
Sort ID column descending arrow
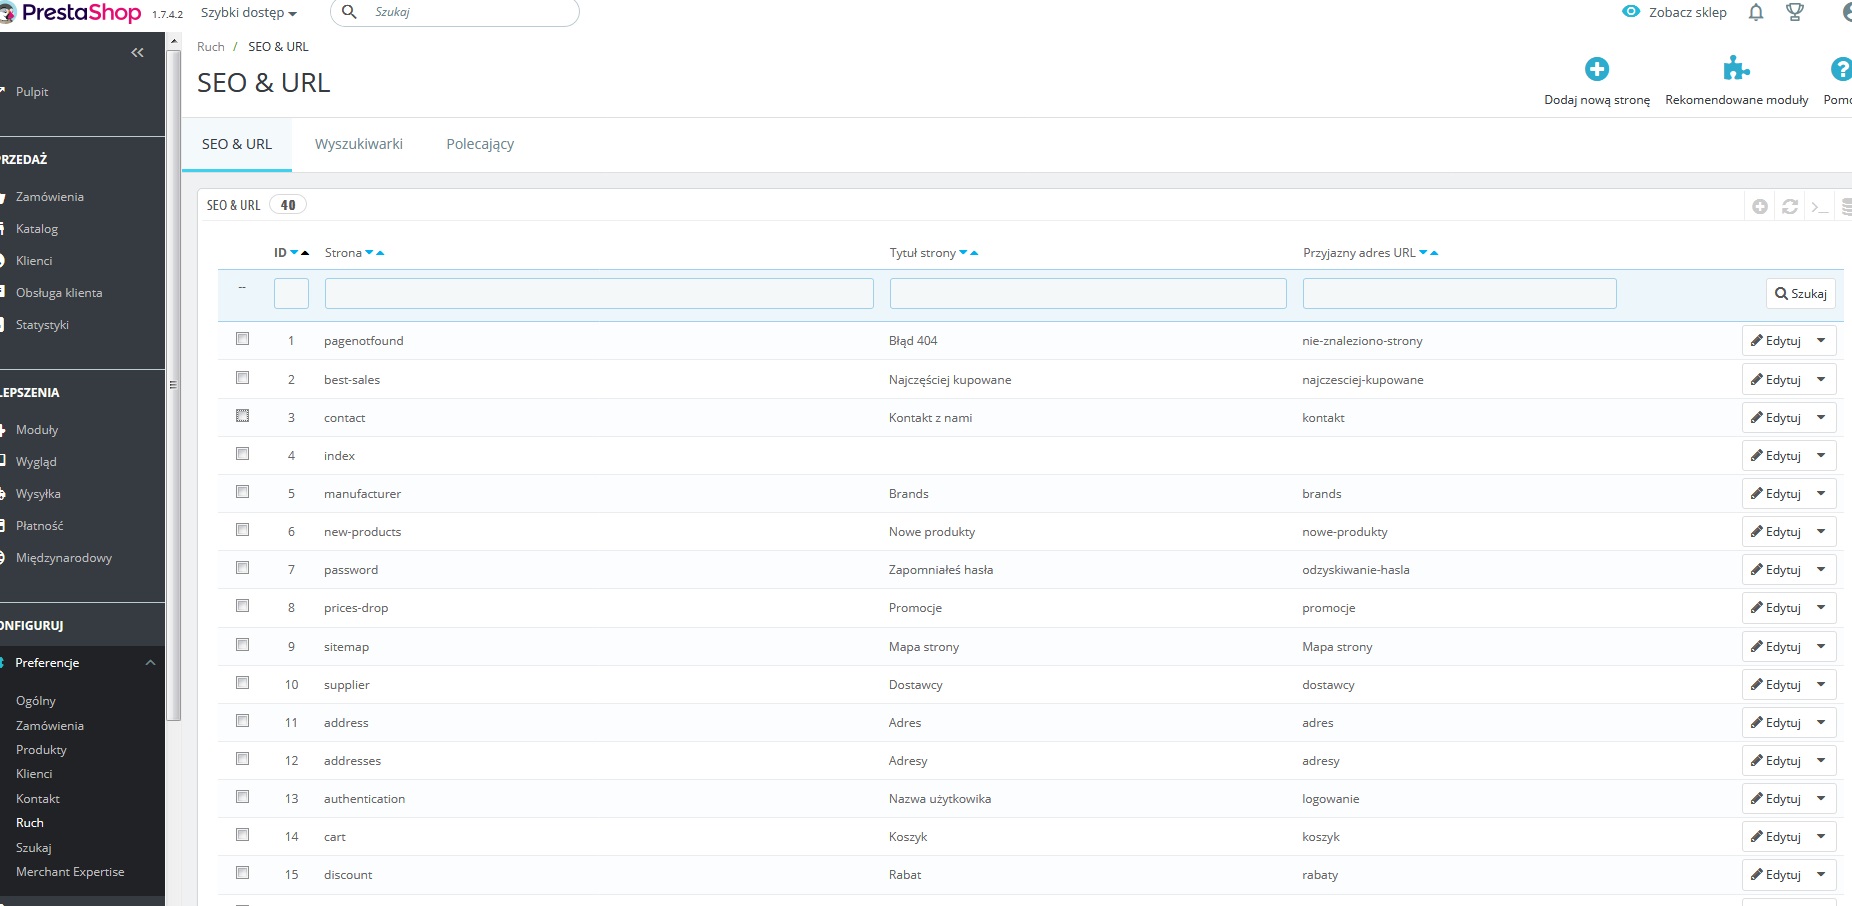pyautogui.click(x=294, y=253)
